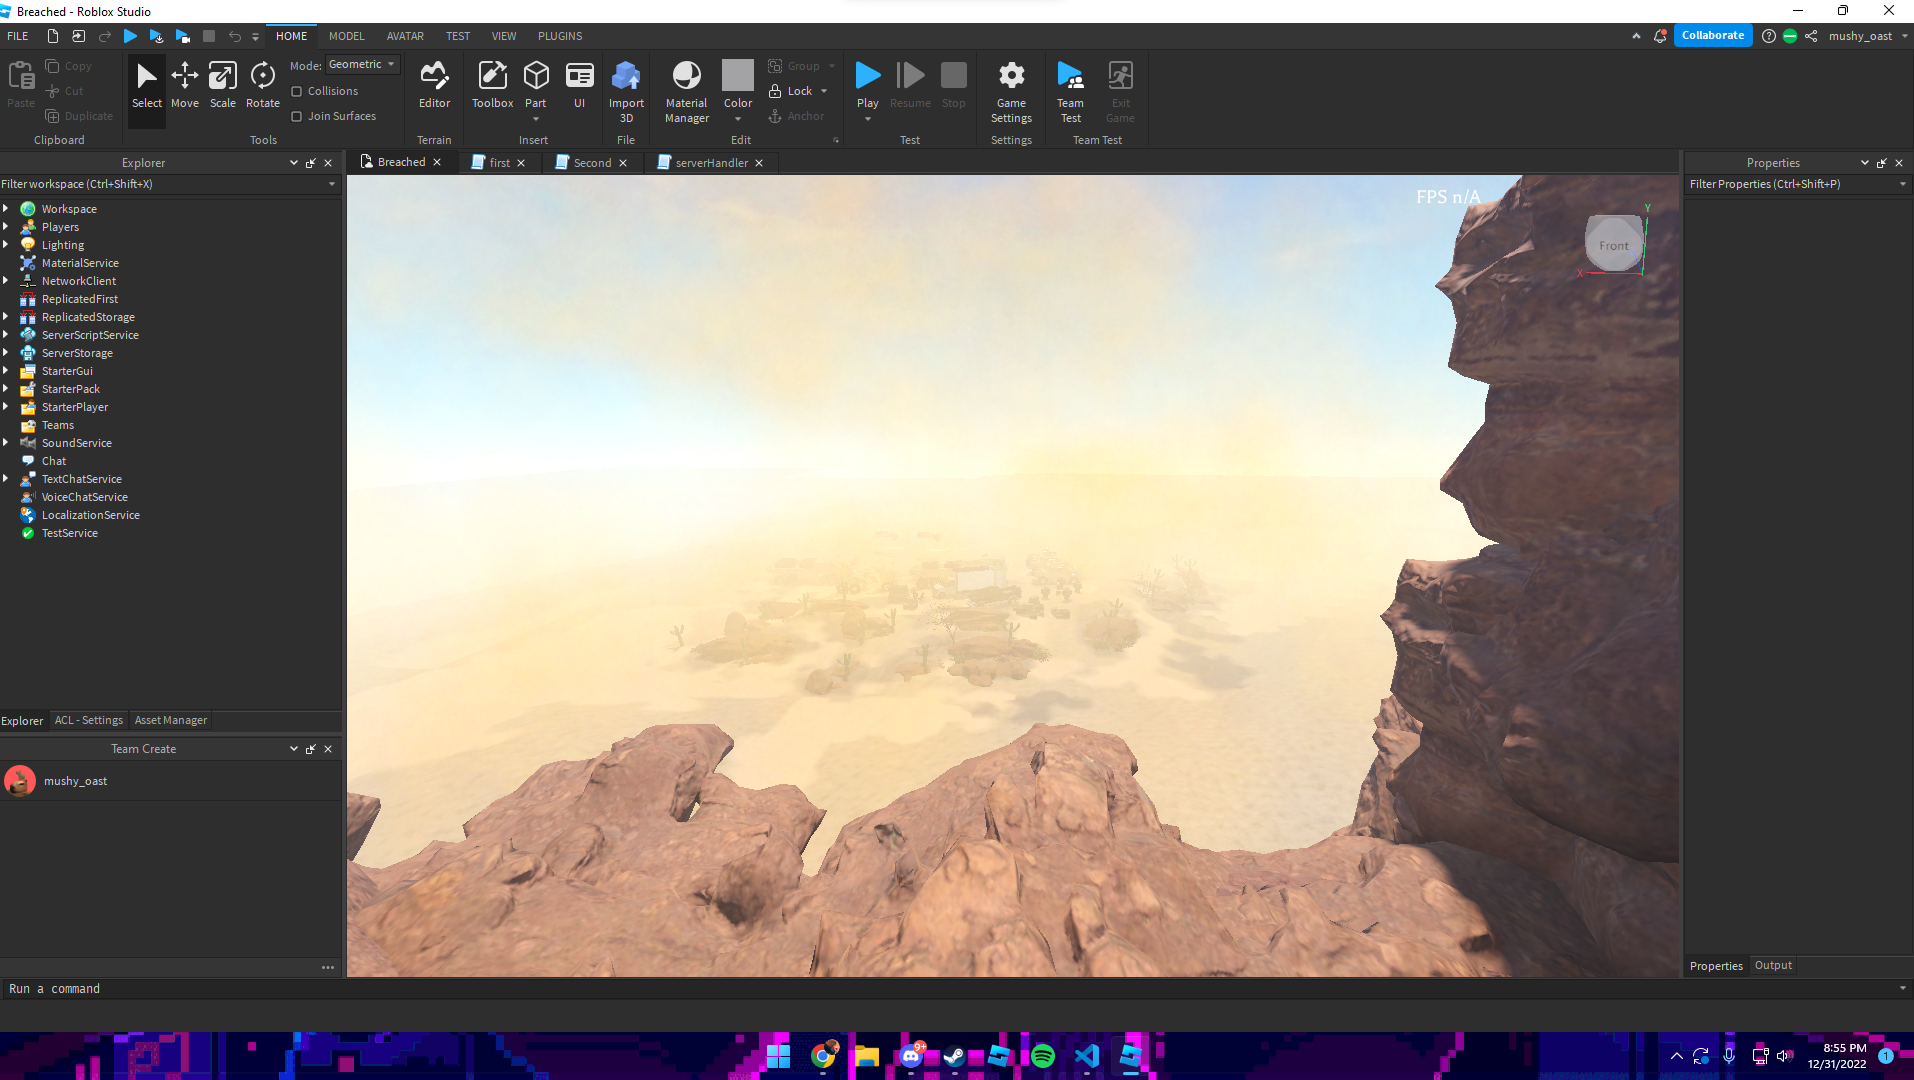Click the Import 3D icon
The height and width of the screenshot is (1080, 1914).
[626, 90]
